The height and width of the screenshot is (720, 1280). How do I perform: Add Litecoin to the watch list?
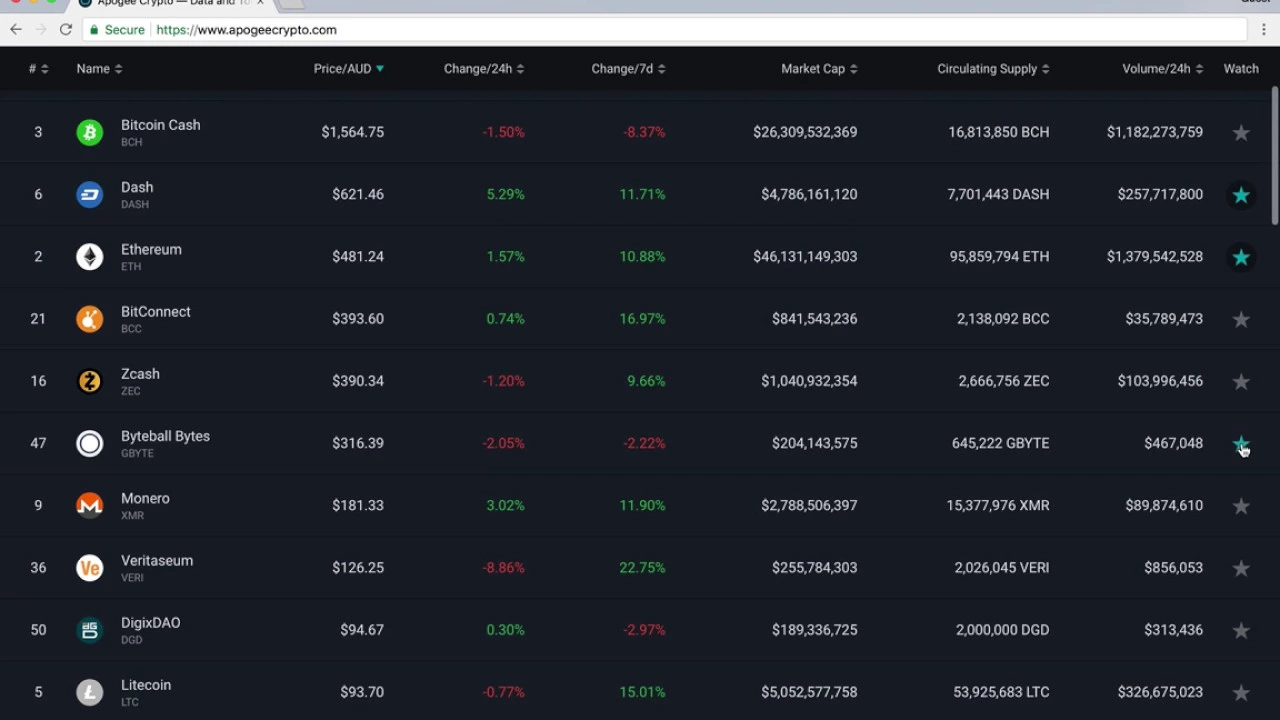[1241, 692]
